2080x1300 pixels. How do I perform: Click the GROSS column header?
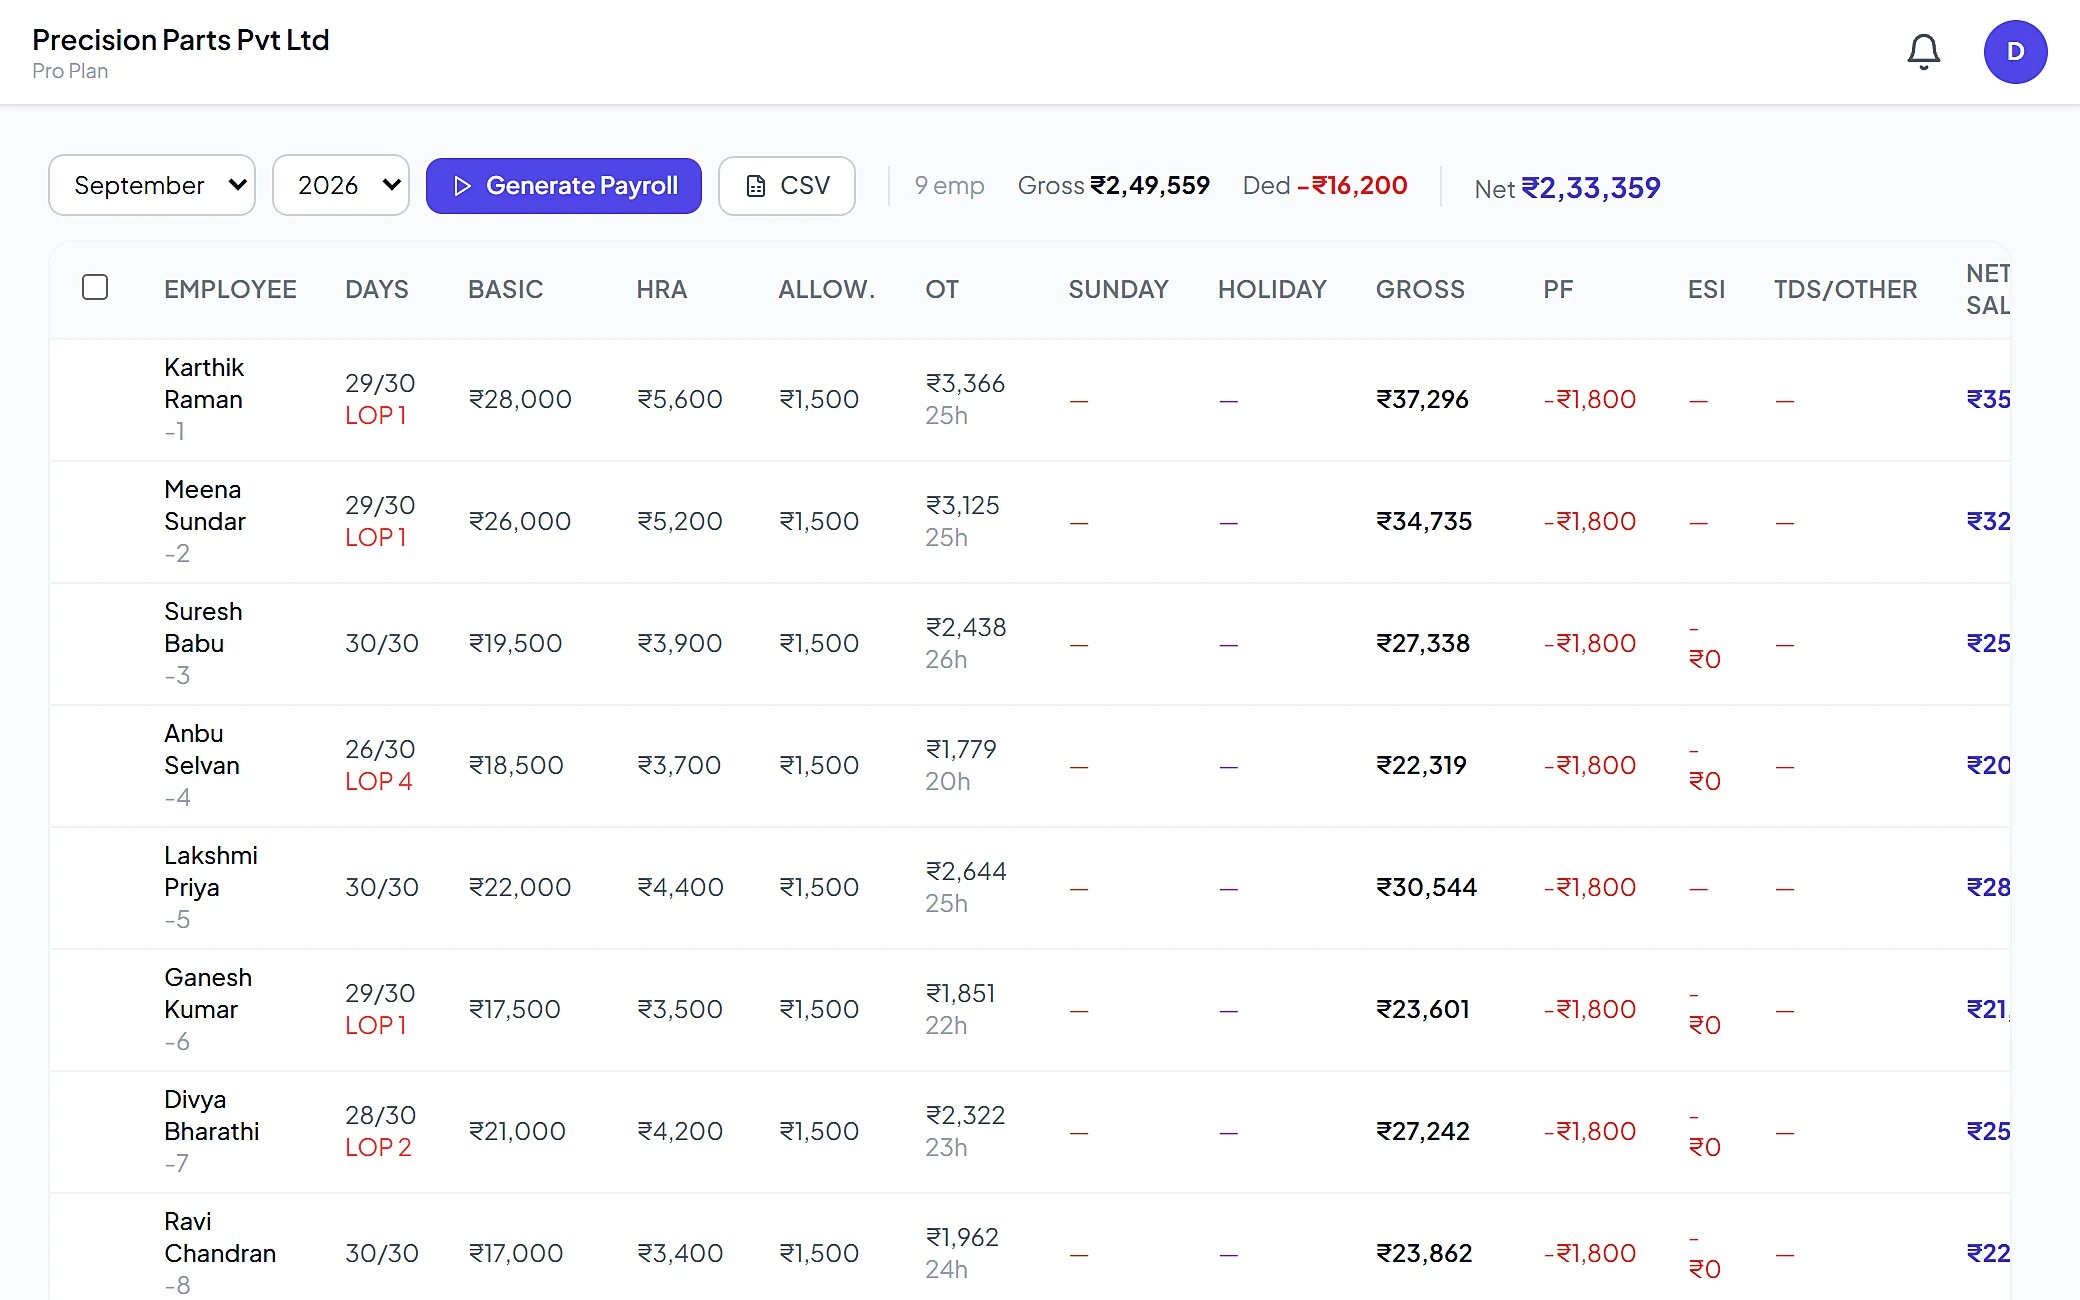click(x=1420, y=290)
